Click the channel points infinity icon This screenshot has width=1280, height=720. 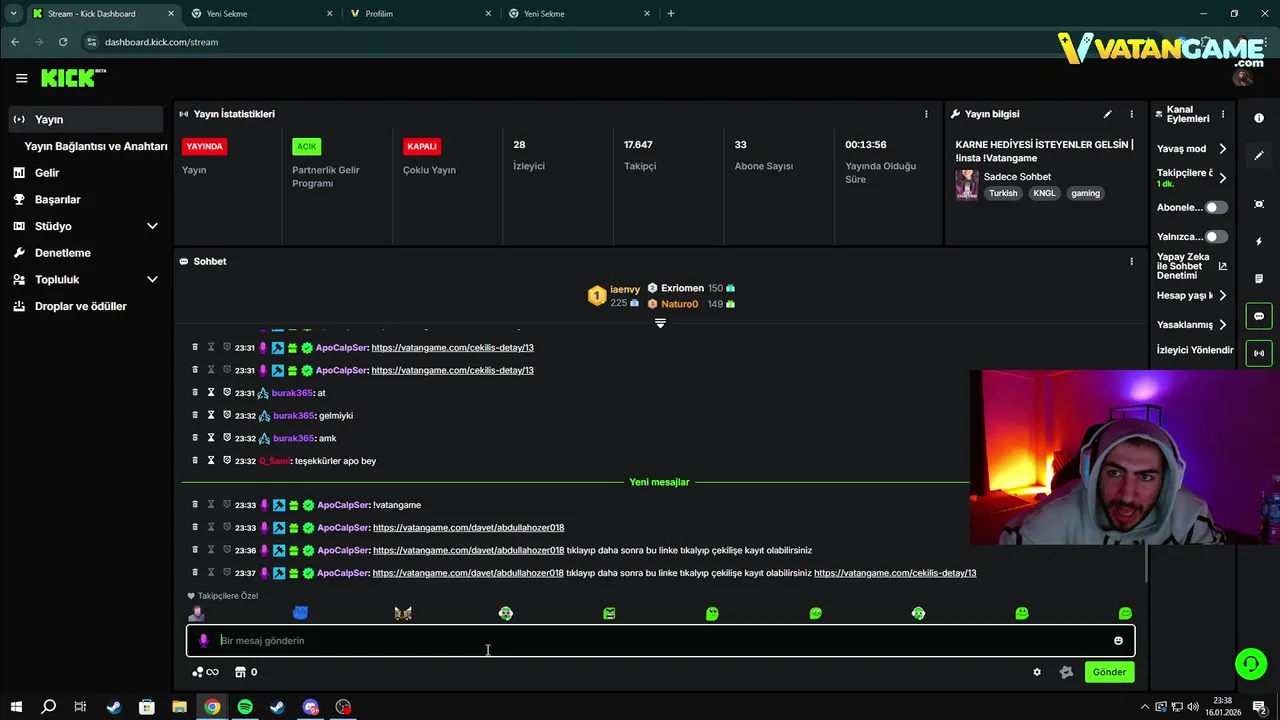click(x=205, y=672)
